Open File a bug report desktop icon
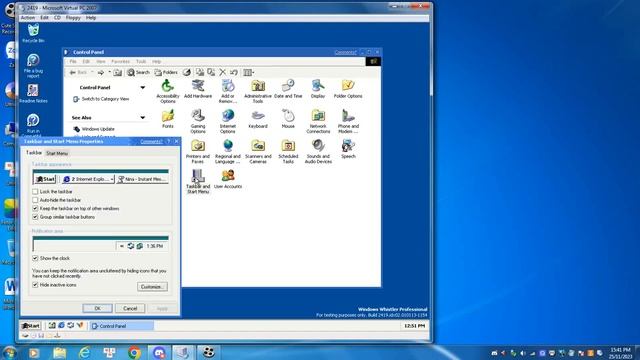This screenshot has width=640, height=360. pyautogui.click(x=33, y=66)
